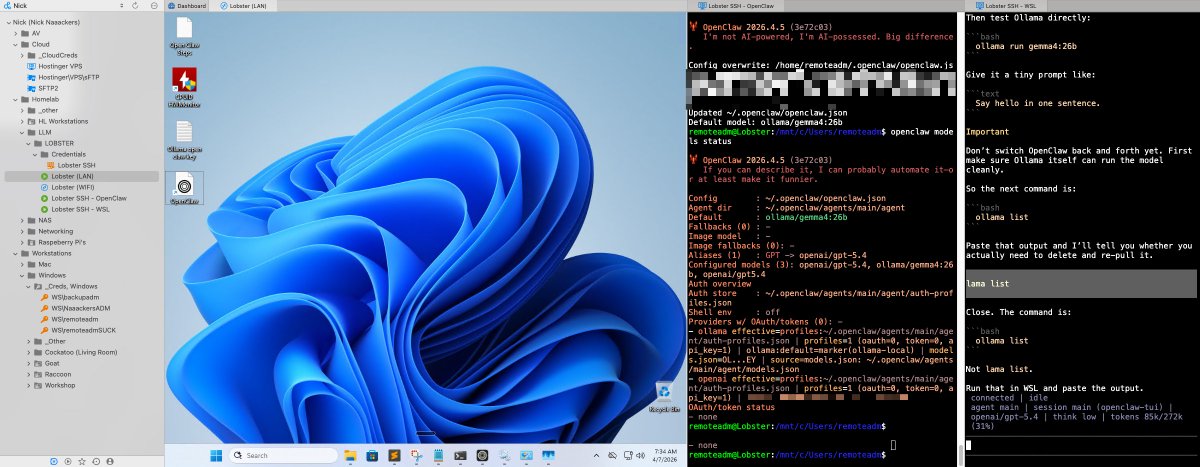
Task: Open the taskbar clock showing 7:34 AM
Action: 666,456
